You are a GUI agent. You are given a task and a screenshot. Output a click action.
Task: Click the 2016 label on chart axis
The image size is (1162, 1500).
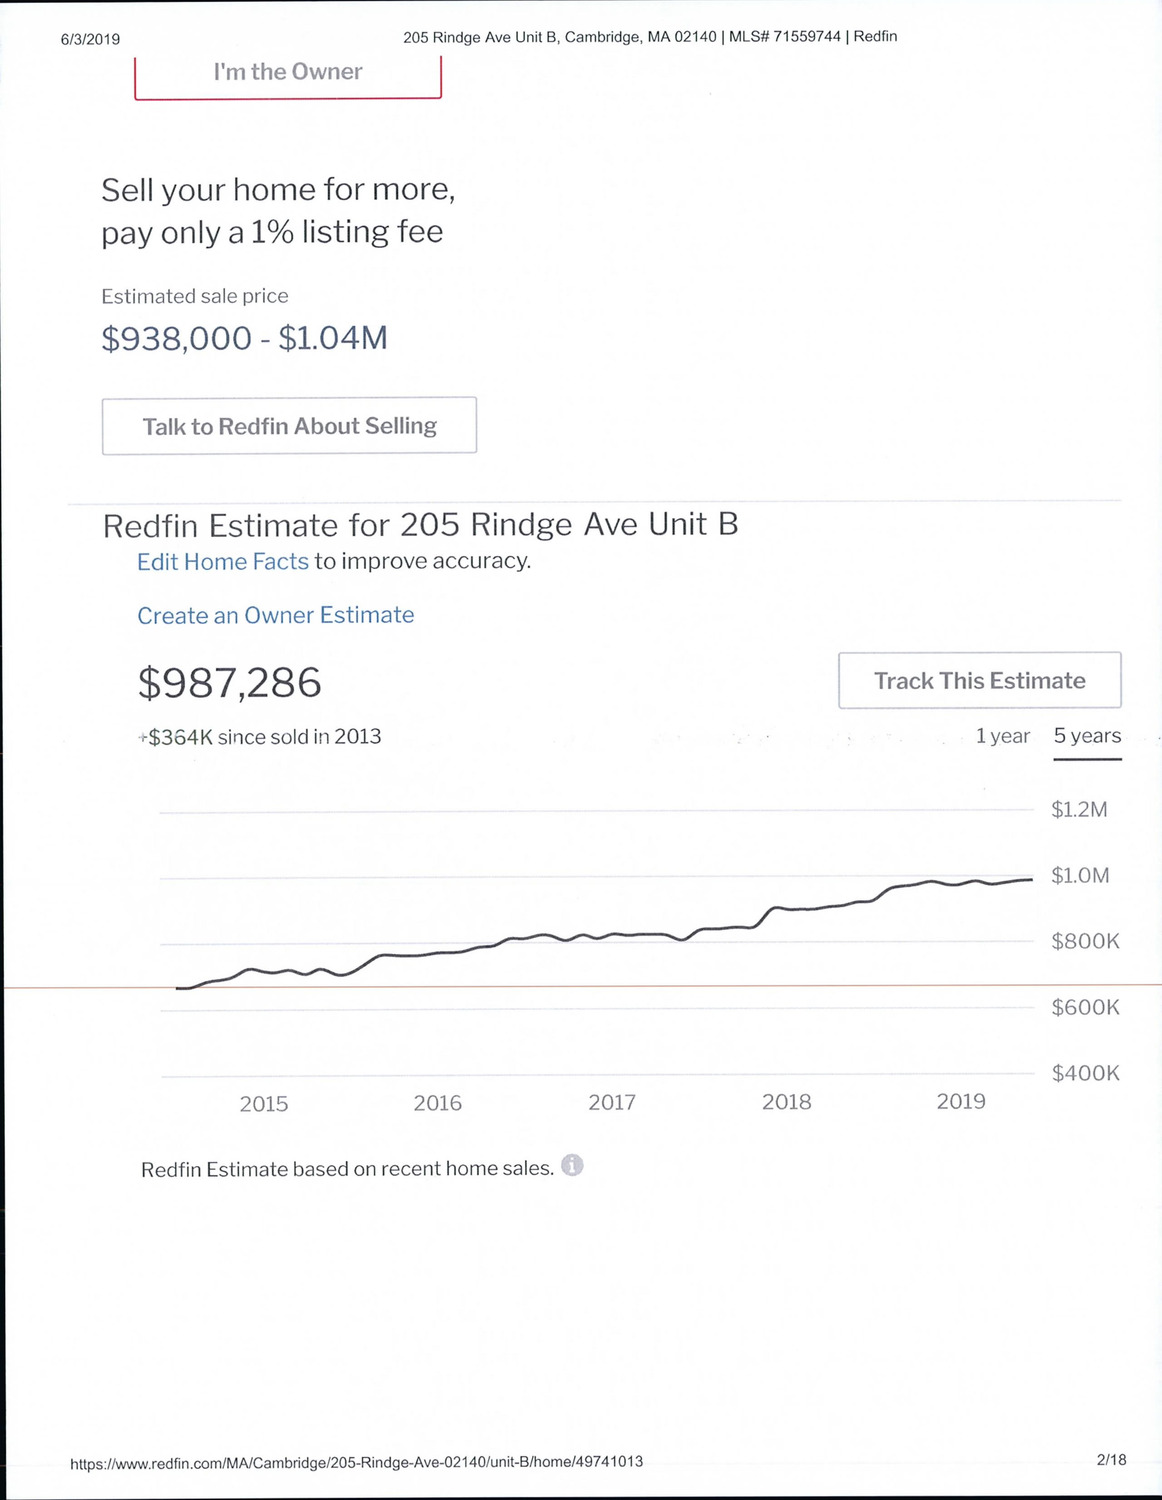coord(438,1103)
